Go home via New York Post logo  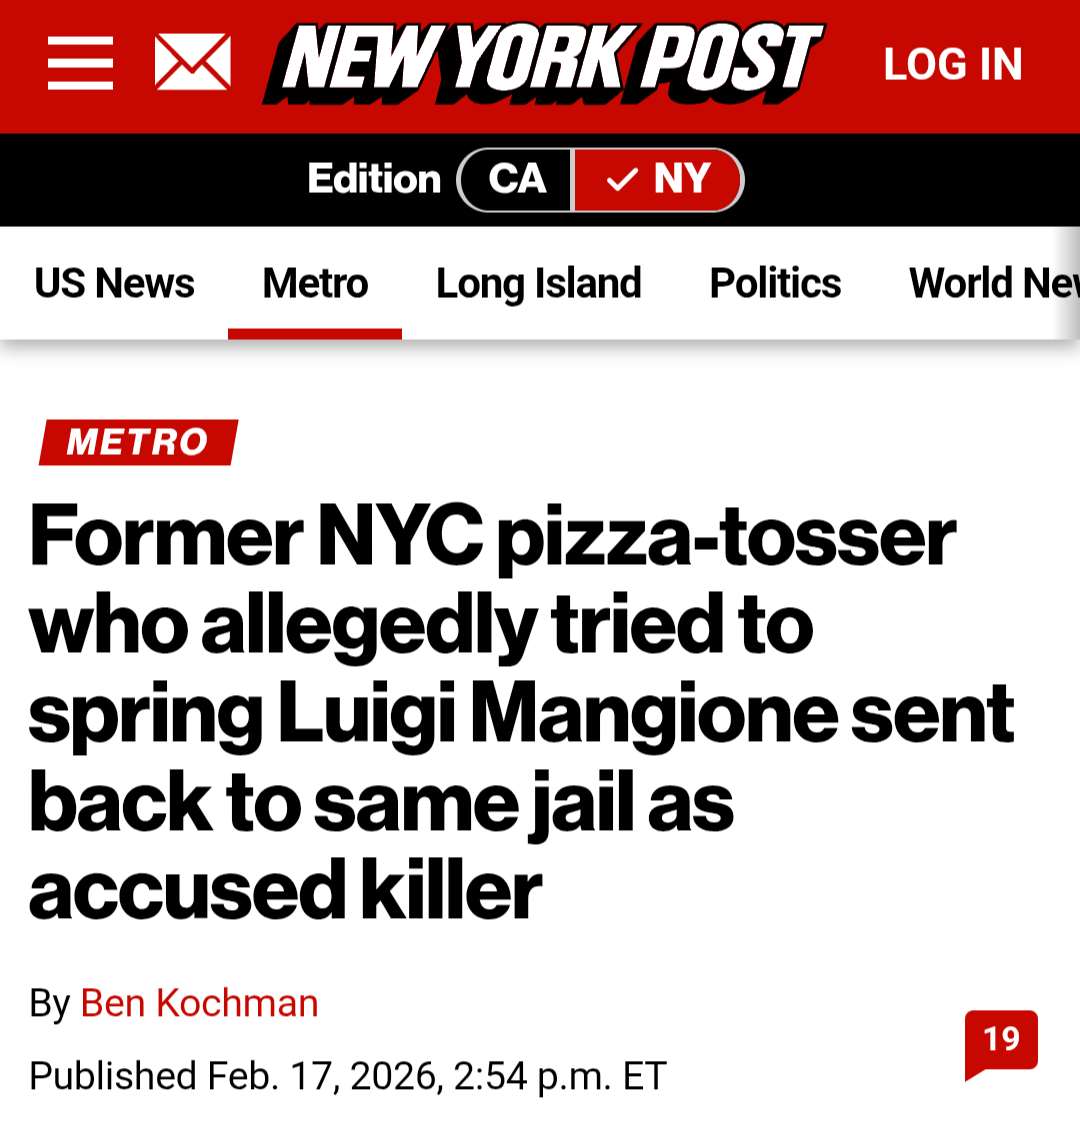(x=544, y=63)
